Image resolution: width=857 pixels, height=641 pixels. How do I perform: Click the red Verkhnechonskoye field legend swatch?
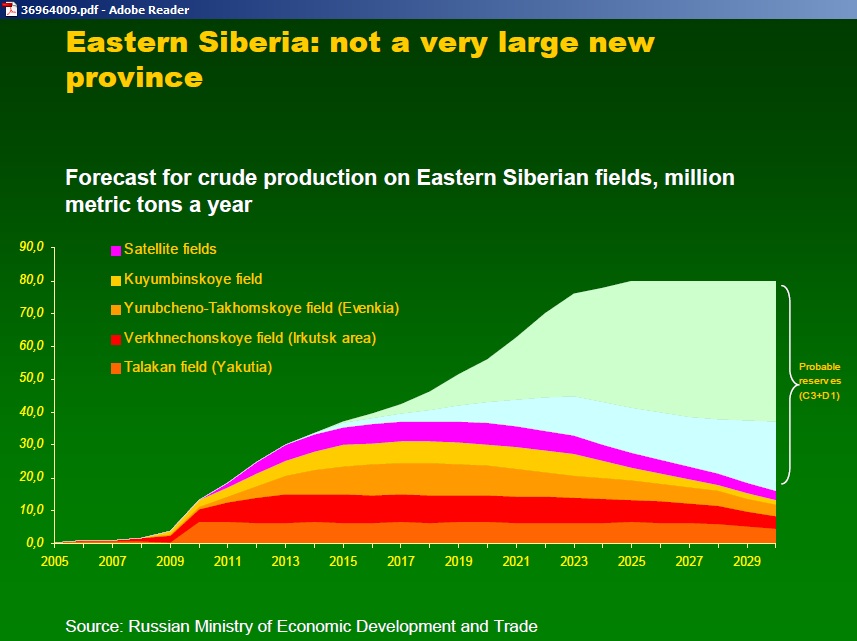click(116, 340)
